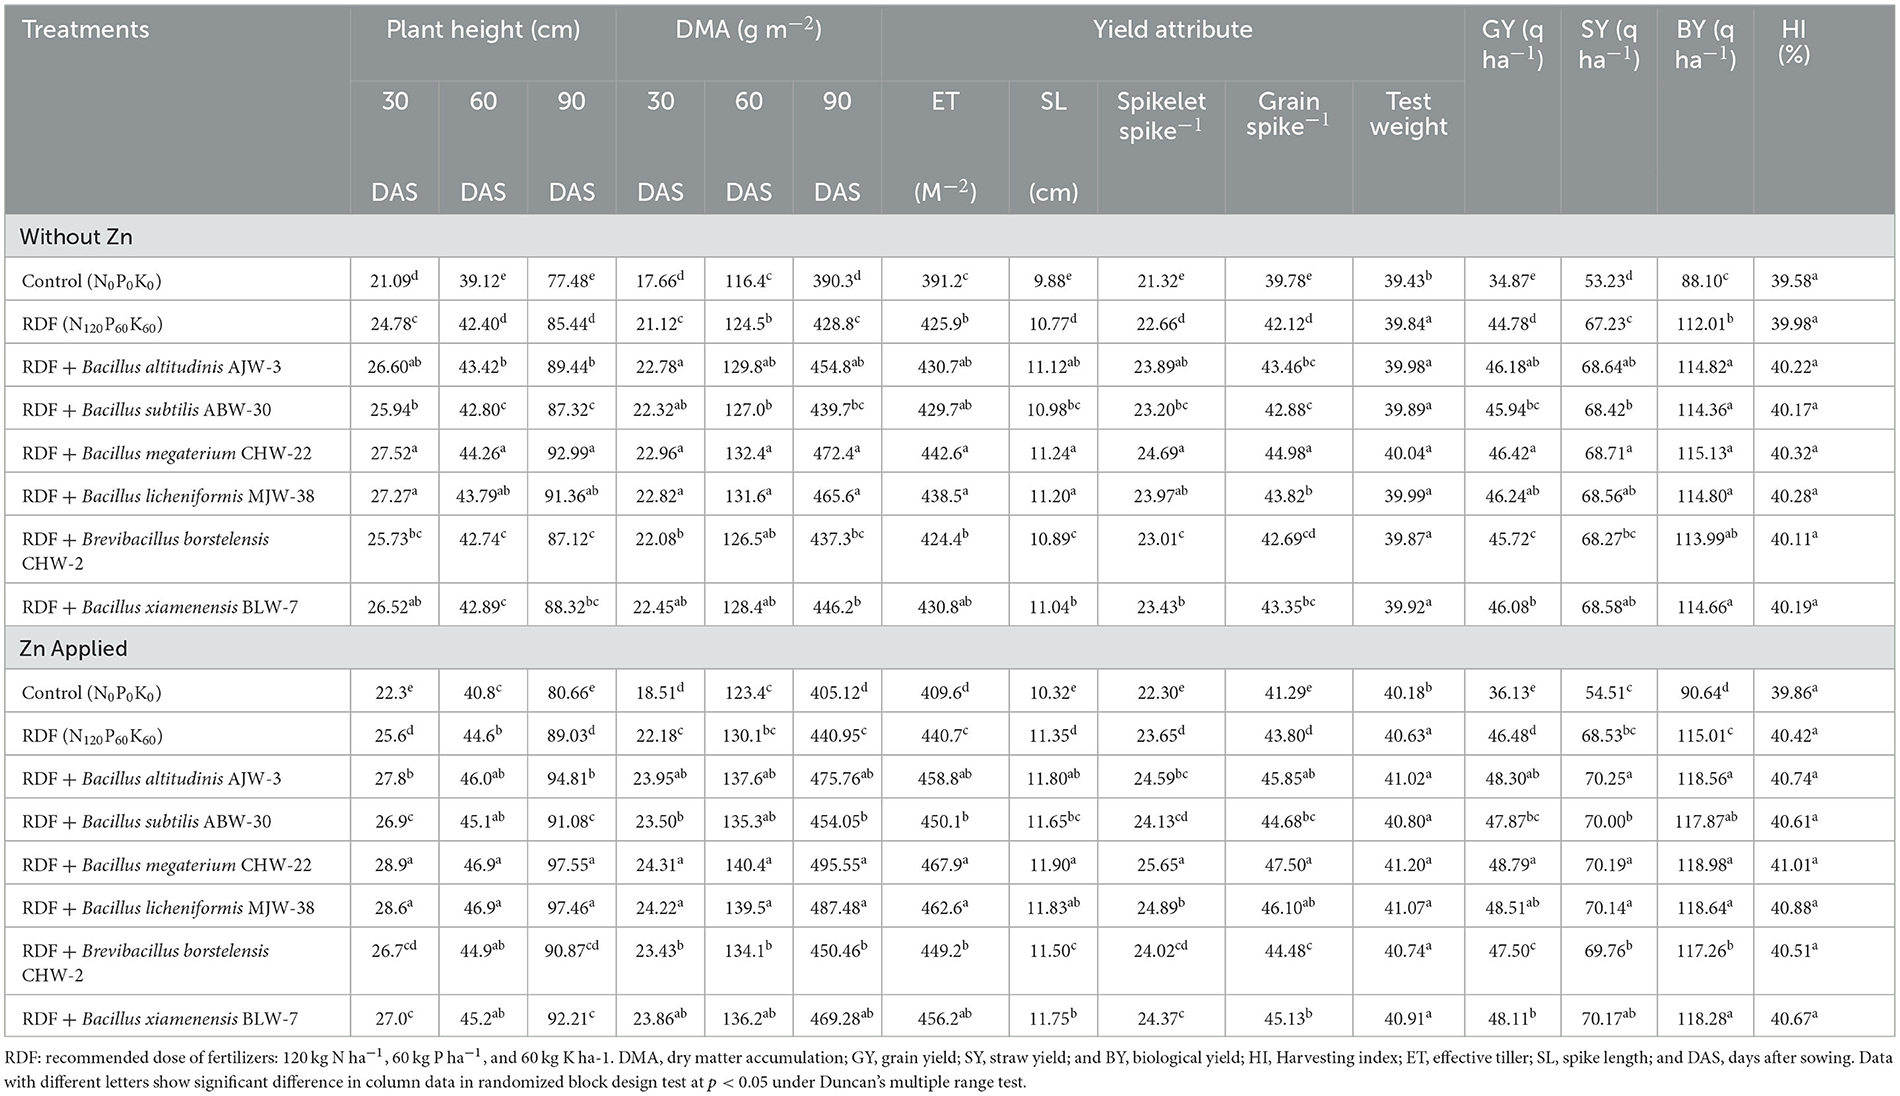Select the cell 77.48e
The image size is (1900, 1096).
tap(571, 280)
